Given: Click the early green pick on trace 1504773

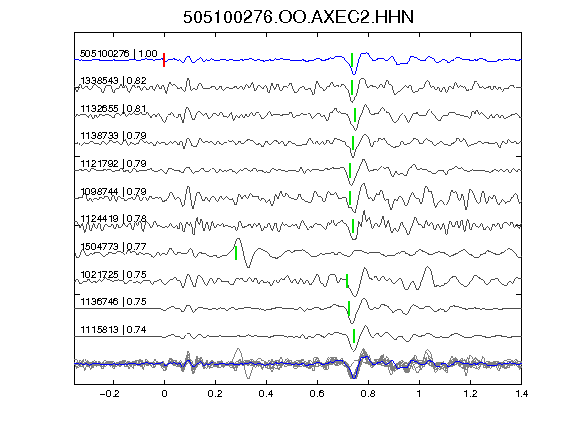Looking at the screenshot, I should point(236,253).
